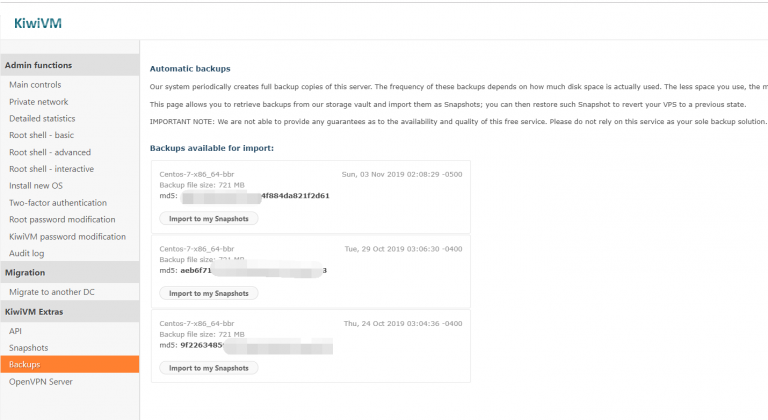Import the 29 Oct 2019 backup to Snapshots
The width and height of the screenshot is (768, 420).
click(x=208, y=293)
